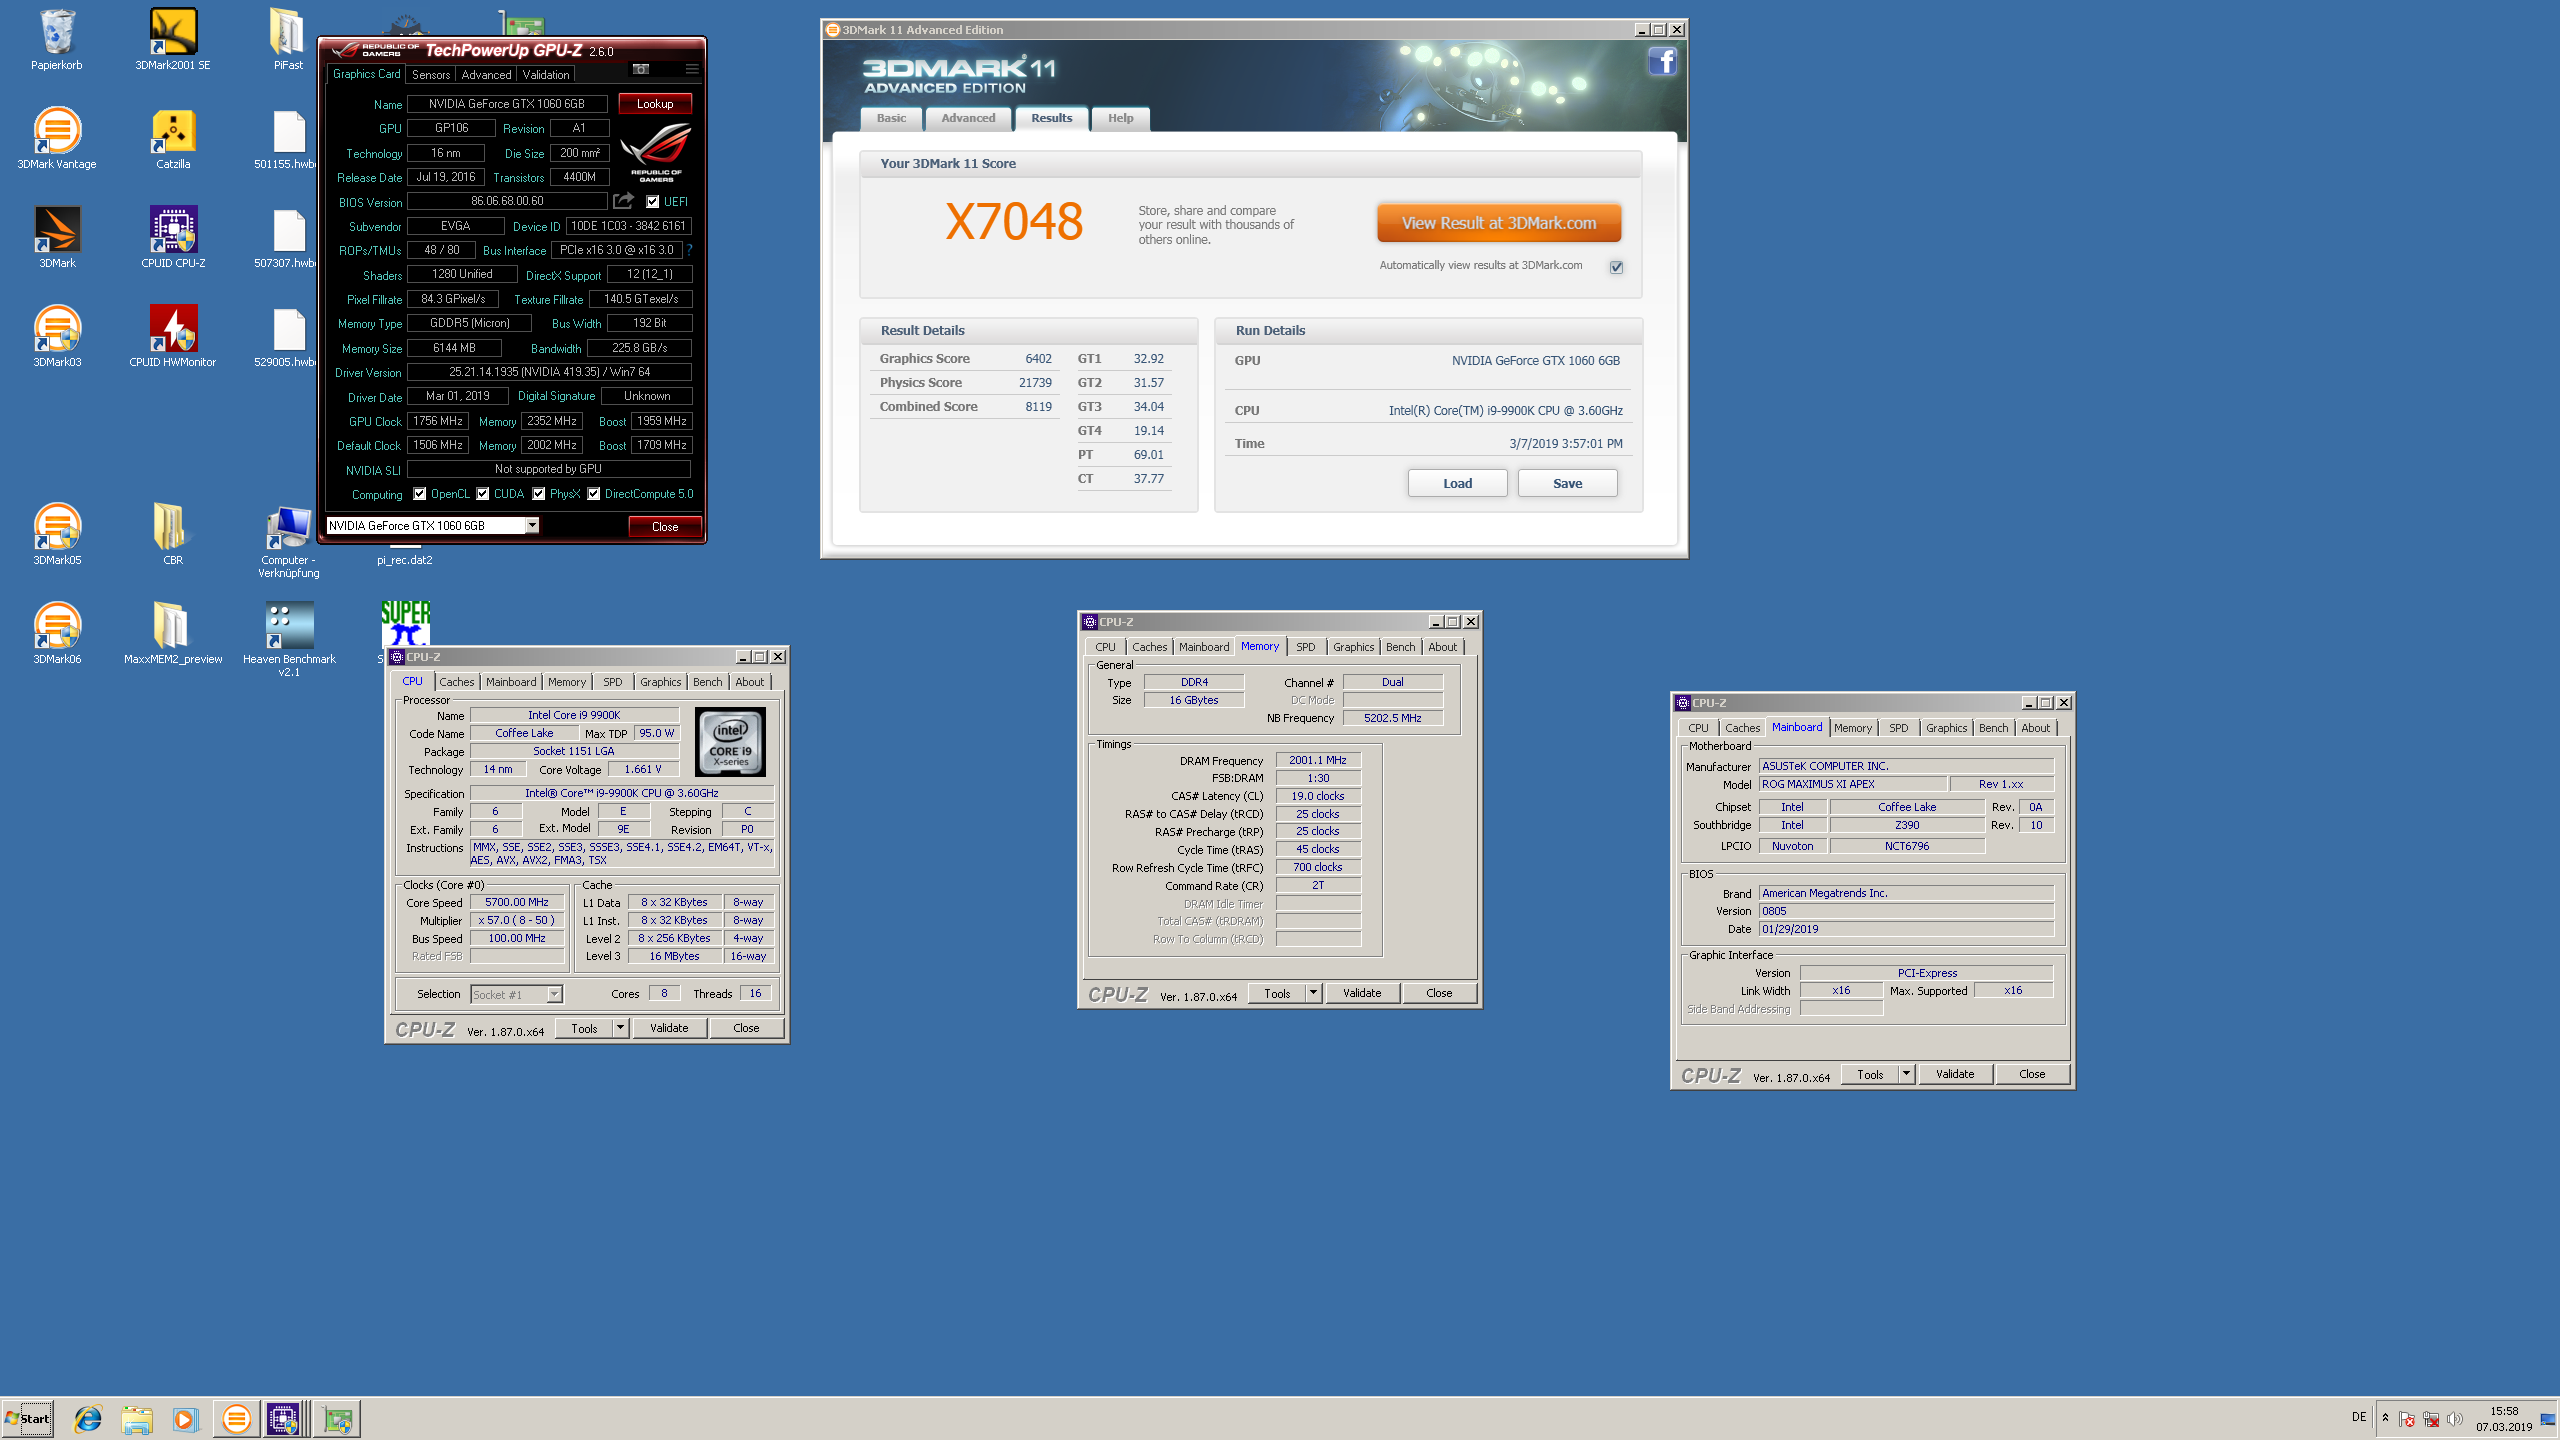Toggle the CUDA checkbox

click(x=483, y=494)
